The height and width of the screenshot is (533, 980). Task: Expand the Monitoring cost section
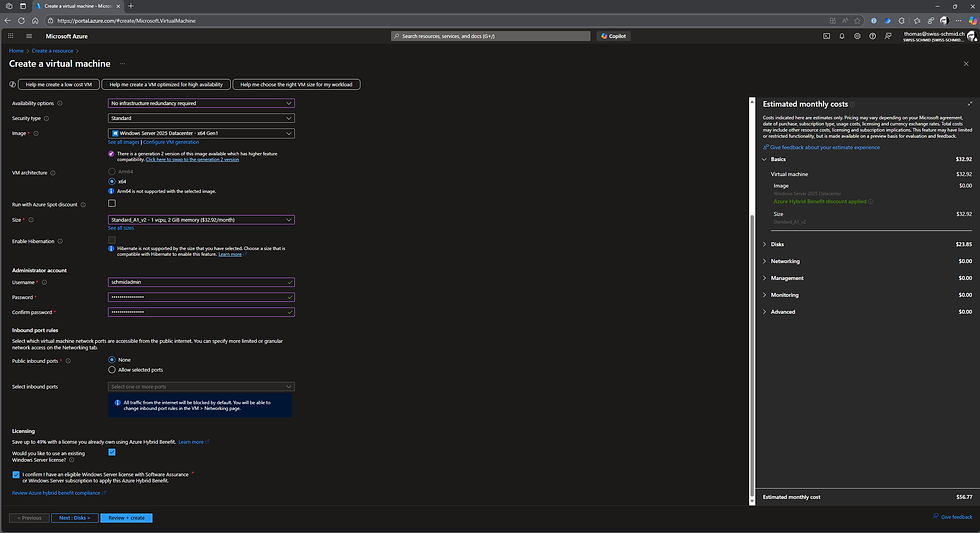(x=764, y=295)
